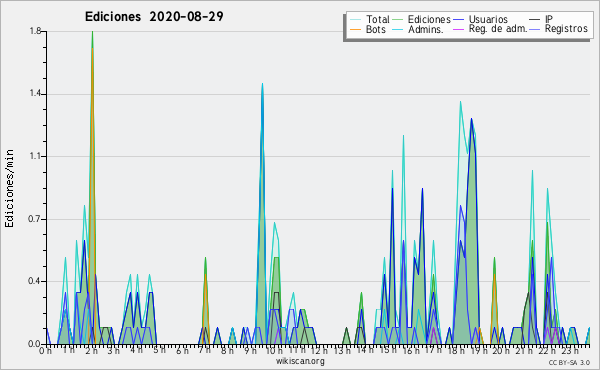The image size is (600, 370).
Task: Click the 2 h tick on time axis
Action: coord(91,351)
